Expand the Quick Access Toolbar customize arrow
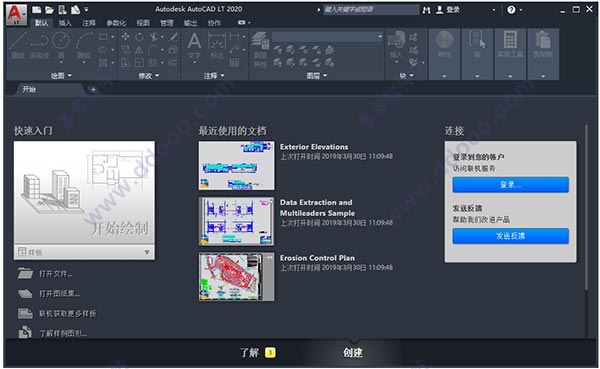600x369 pixels. pos(87,10)
